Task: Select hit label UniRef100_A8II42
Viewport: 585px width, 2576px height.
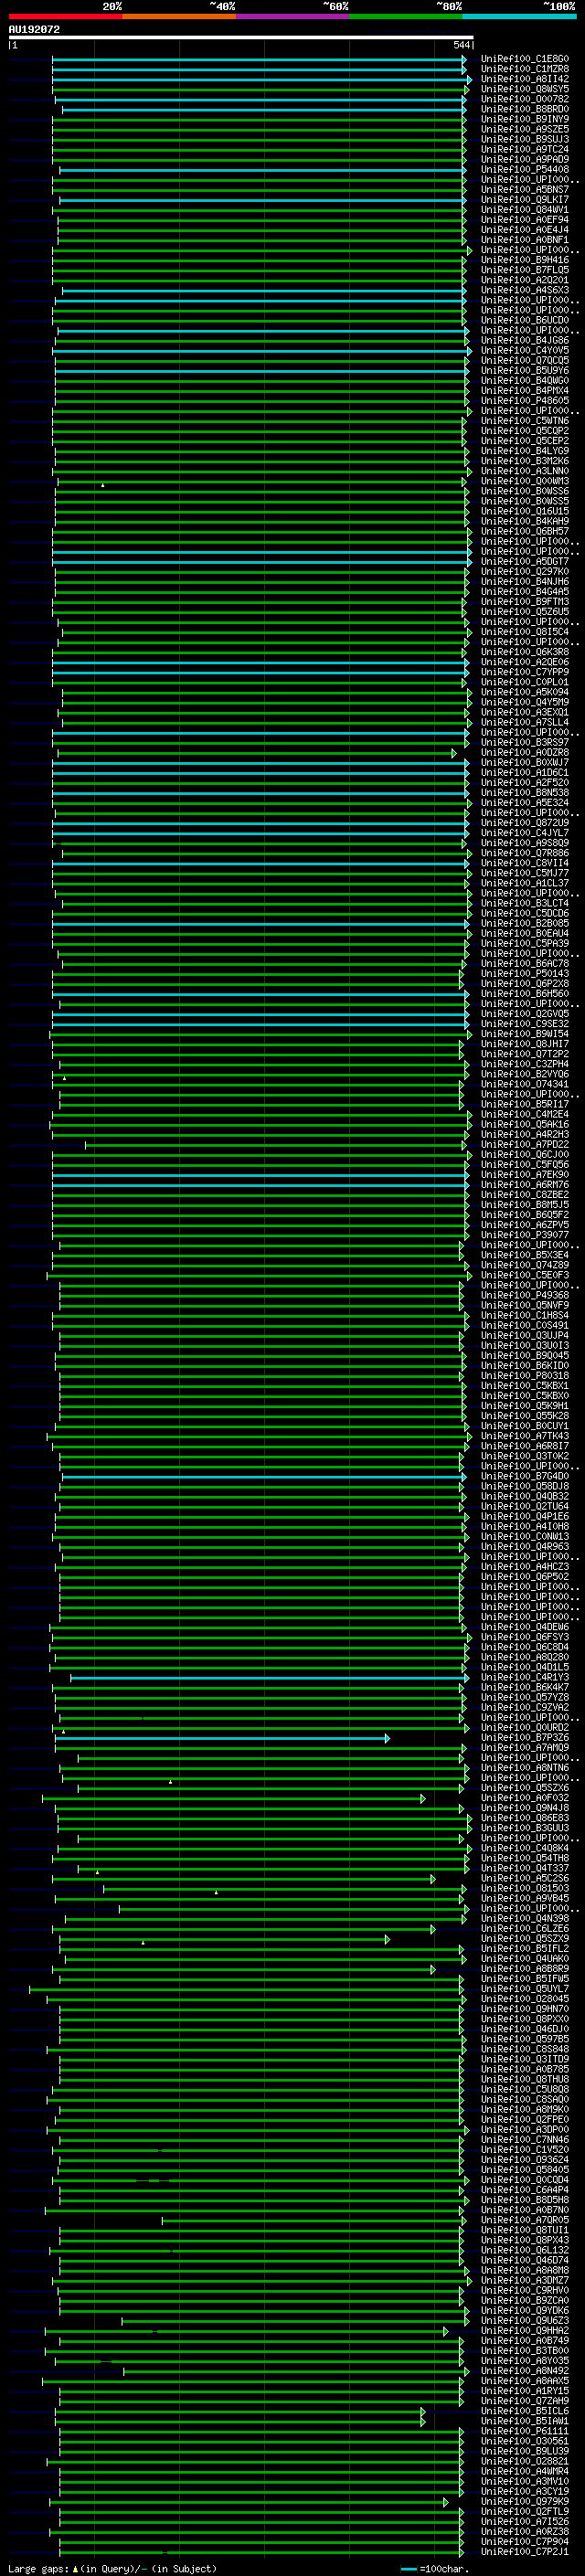Action: (x=524, y=79)
